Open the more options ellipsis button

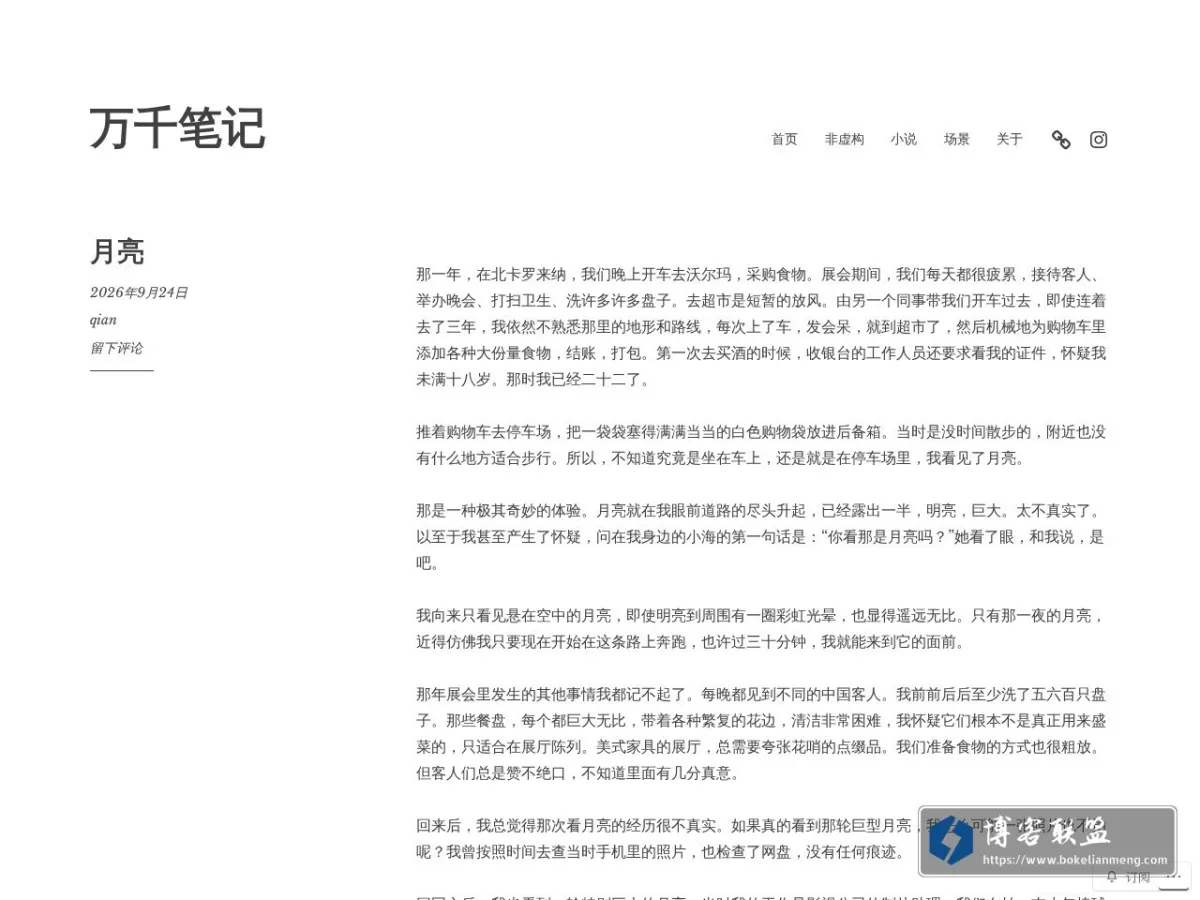pyautogui.click(x=1174, y=876)
